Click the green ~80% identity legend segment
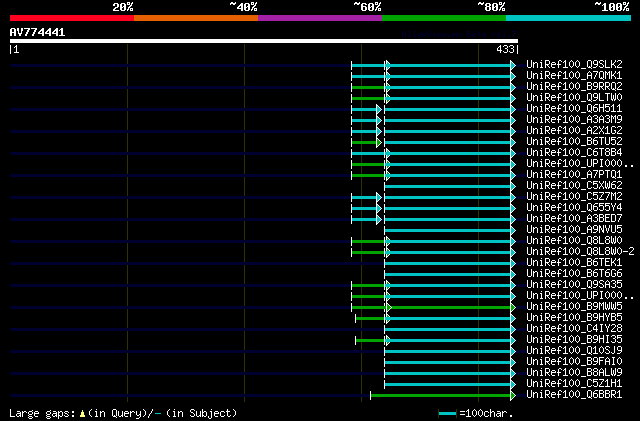640x421 pixels. (x=444, y=18)
